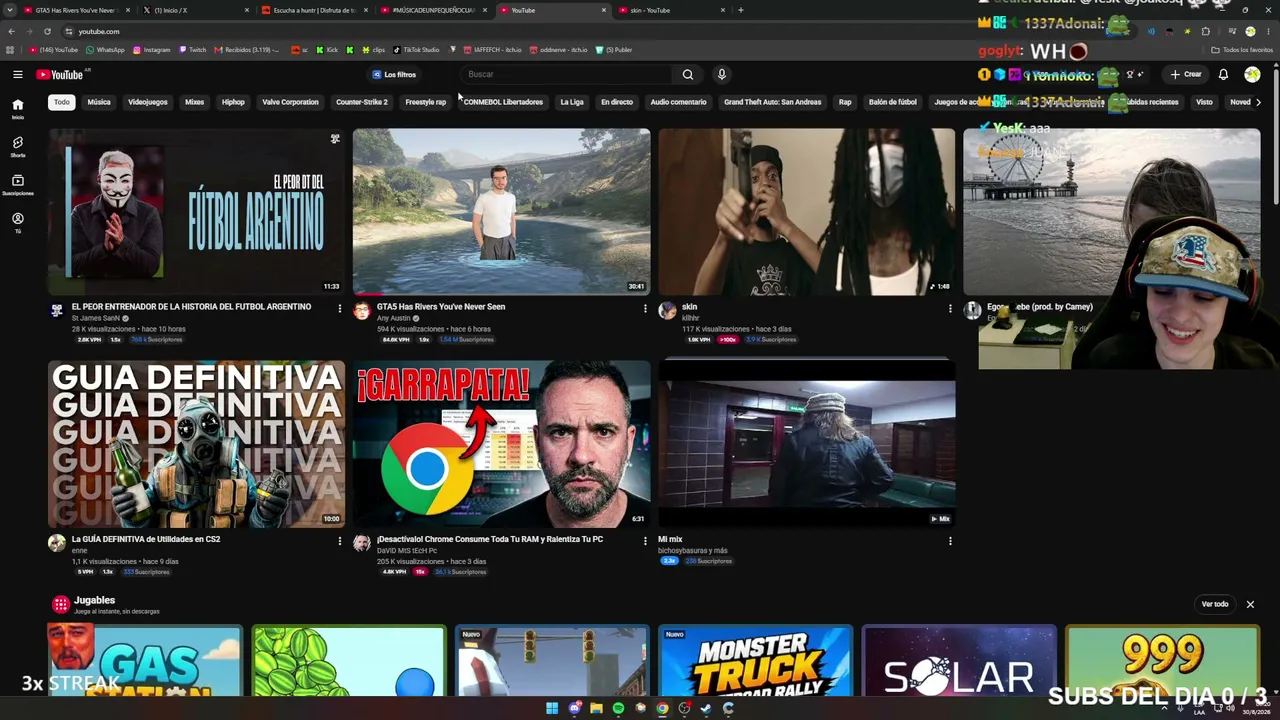Click the Crear button
The width and height of the screenshot is (1280, 720).
point(1186,74)
